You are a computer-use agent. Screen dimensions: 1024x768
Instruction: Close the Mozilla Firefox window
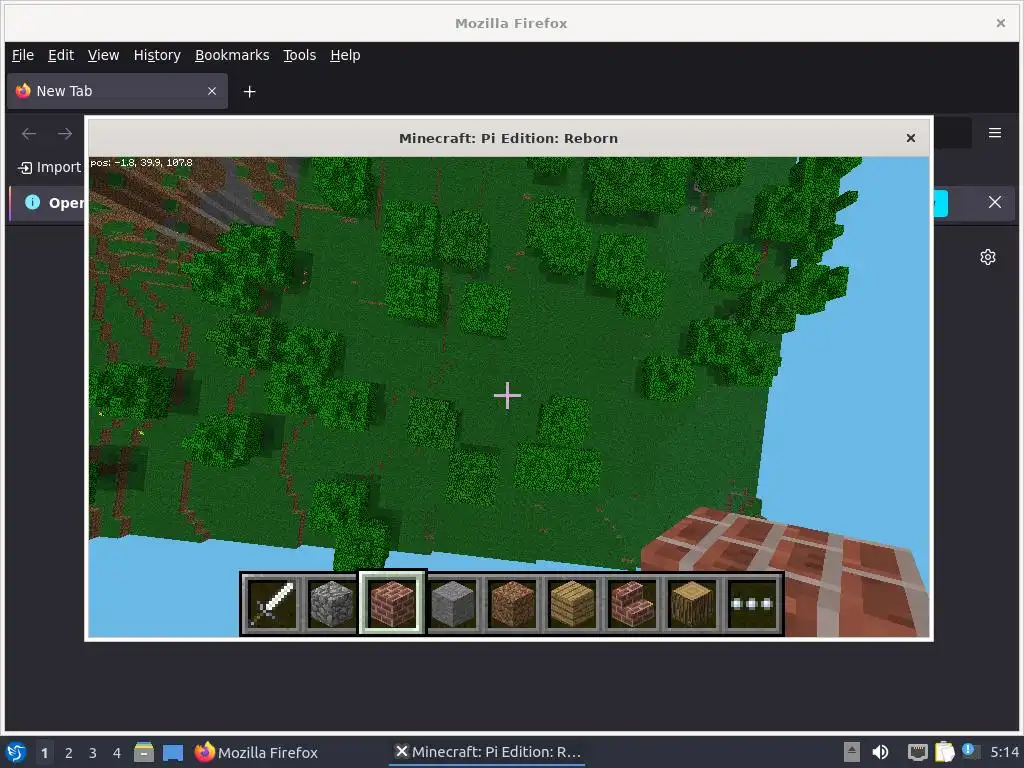point(1000,23)
